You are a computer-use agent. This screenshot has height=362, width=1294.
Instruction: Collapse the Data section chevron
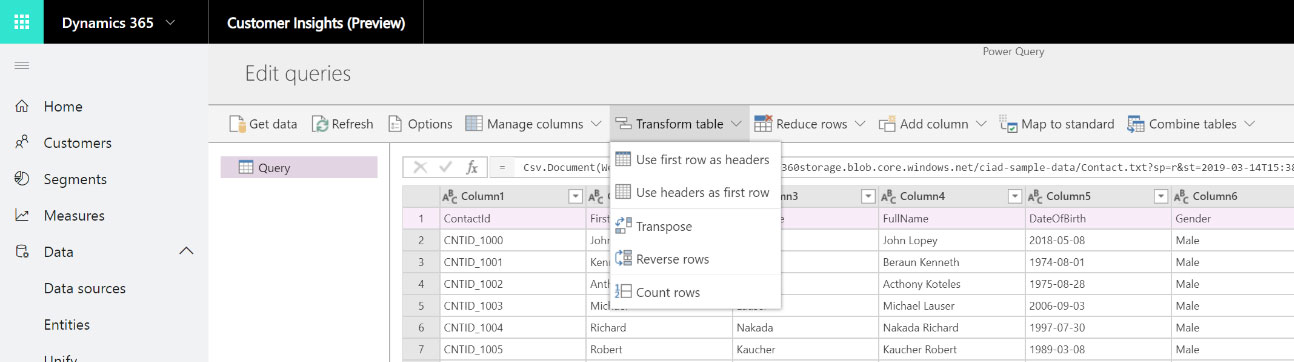[186, 251]
